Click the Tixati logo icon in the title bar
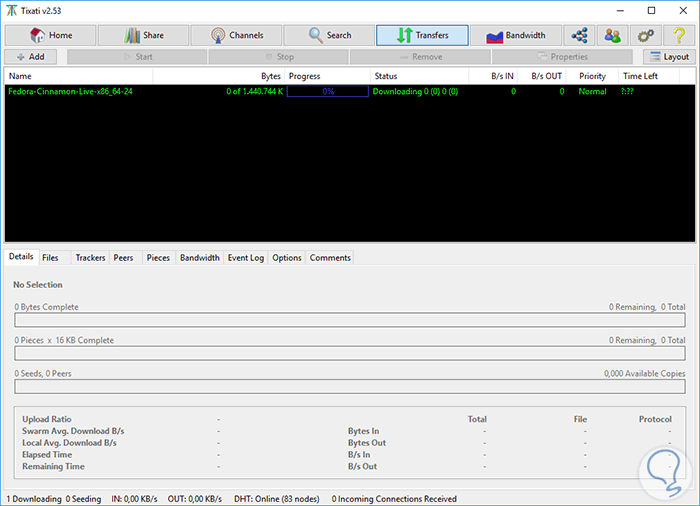Screen dimensions: 700x506 pyautogui.click(x=12, y=11)
